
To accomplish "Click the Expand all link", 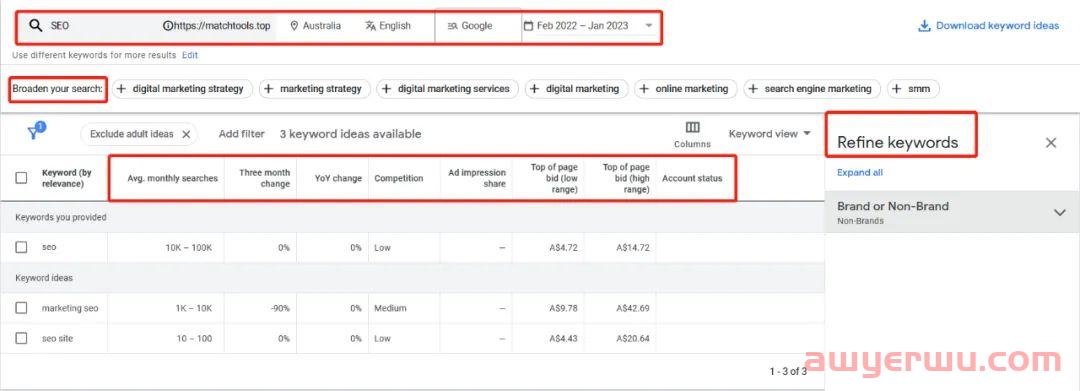I will click(x=860, y=173).
